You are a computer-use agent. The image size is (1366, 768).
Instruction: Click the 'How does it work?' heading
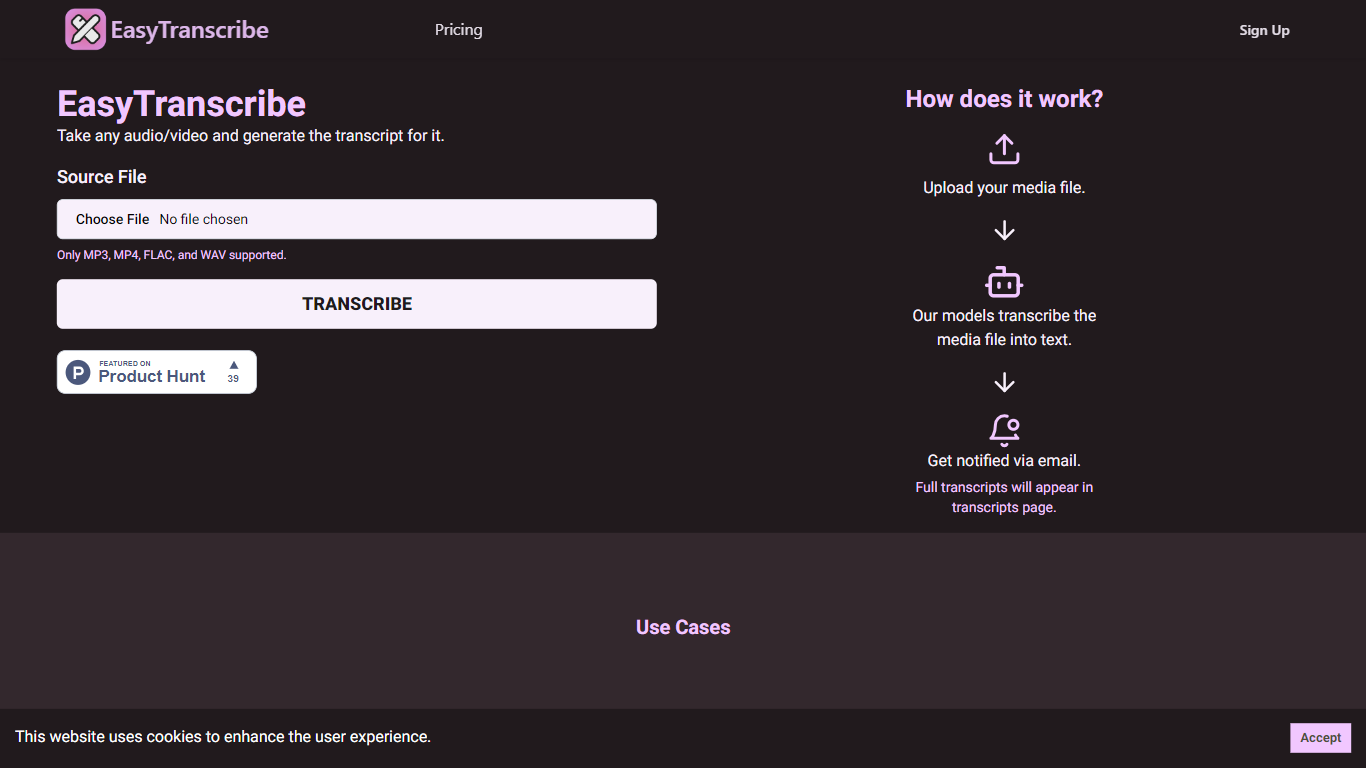pyautogui.click(x=1004, y=99)
